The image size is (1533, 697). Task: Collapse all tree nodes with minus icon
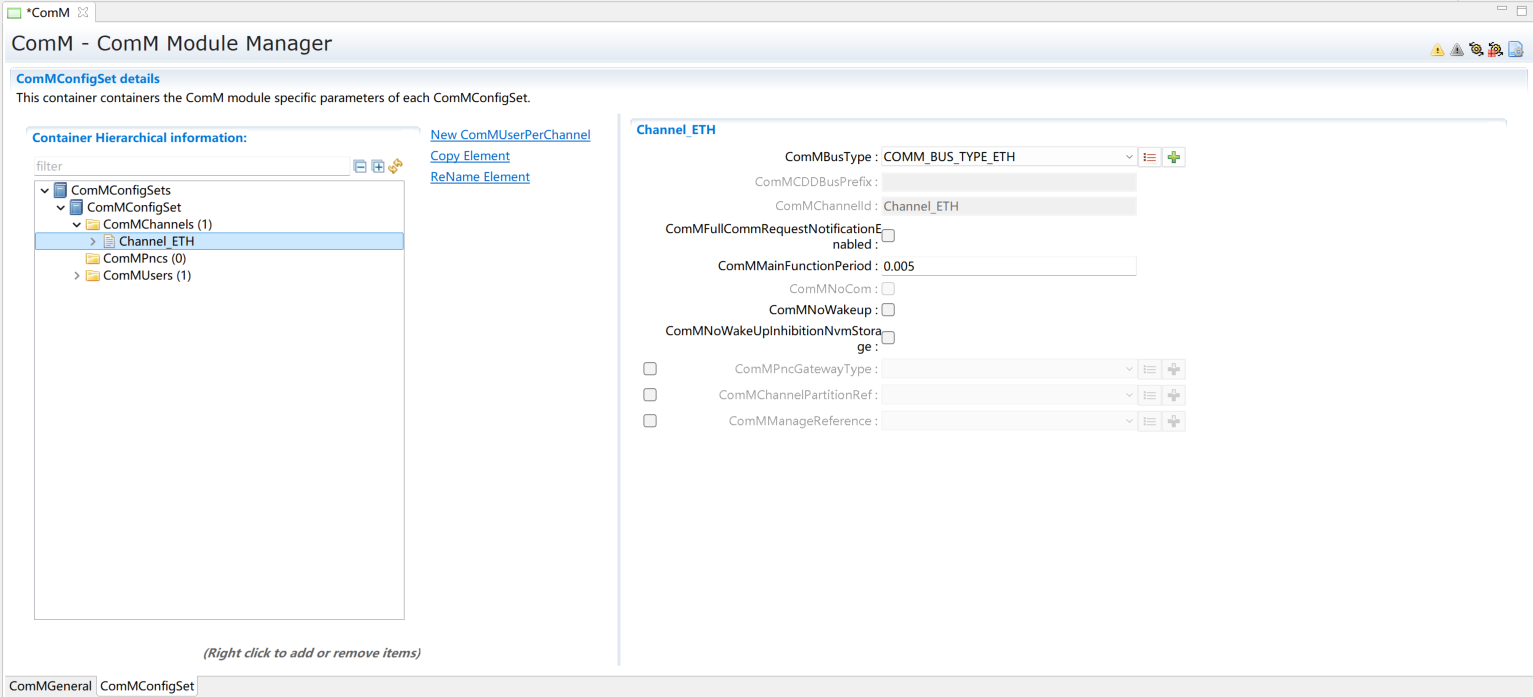coord(360,167)
